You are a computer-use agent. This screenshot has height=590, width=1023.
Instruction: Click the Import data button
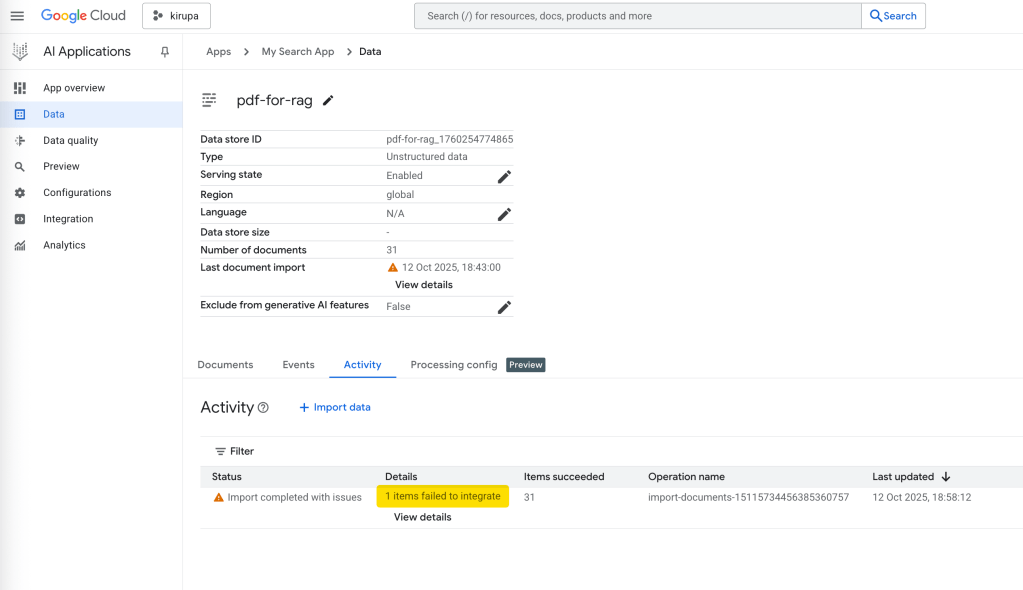tap(335, 408)
